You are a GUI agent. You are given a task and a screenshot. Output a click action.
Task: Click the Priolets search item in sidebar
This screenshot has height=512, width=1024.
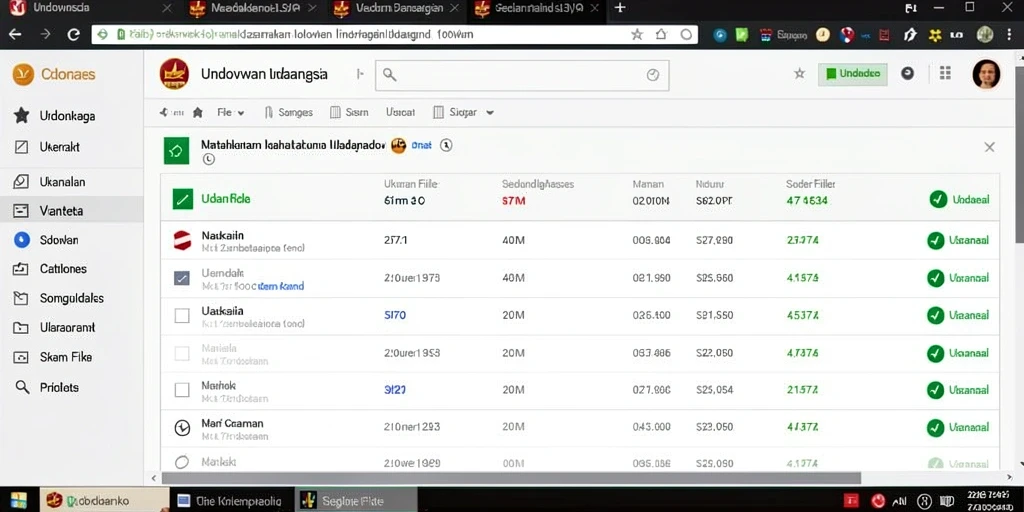46,387
